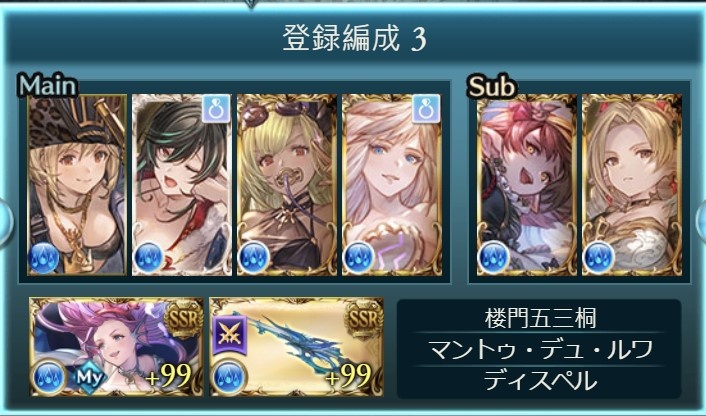Screen dimensions: 706x416
Task: Select the マントゥ・デュ・ルワ skill entry
Action: point(540,349)
